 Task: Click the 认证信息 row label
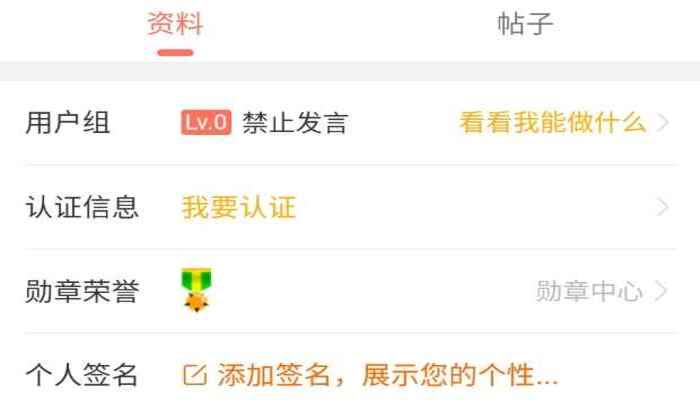coord(82,207)
